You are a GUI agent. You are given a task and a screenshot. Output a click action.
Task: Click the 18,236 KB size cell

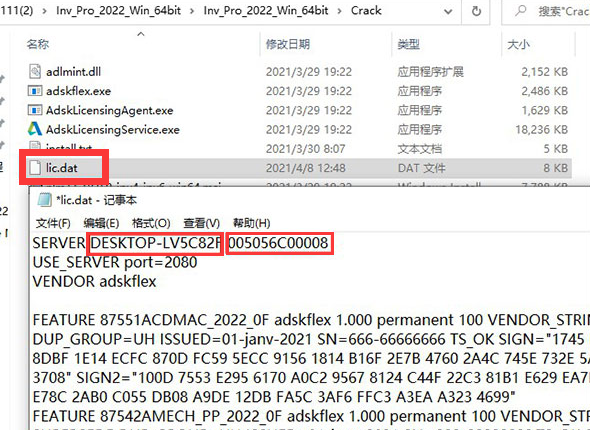click(x=541, y=129)
